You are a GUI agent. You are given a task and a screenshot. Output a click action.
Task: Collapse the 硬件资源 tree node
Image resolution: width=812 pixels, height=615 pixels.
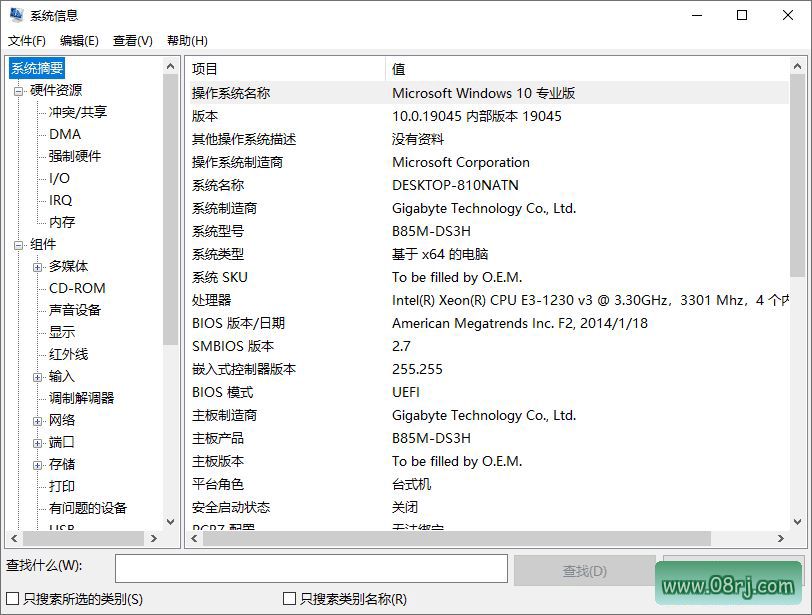pyautogui.click(x=19, y=91)
